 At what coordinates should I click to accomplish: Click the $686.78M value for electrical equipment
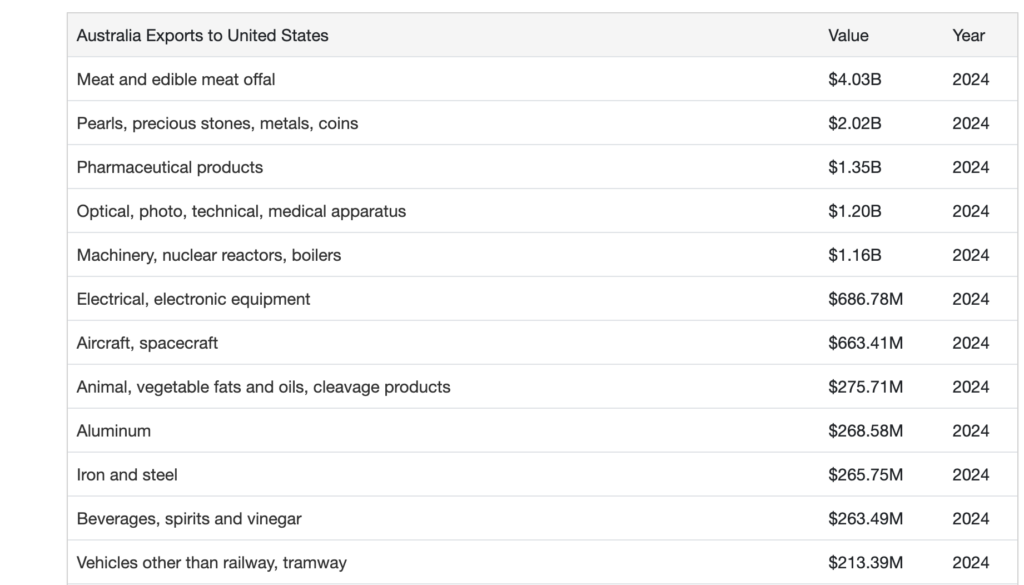(865, 299)
